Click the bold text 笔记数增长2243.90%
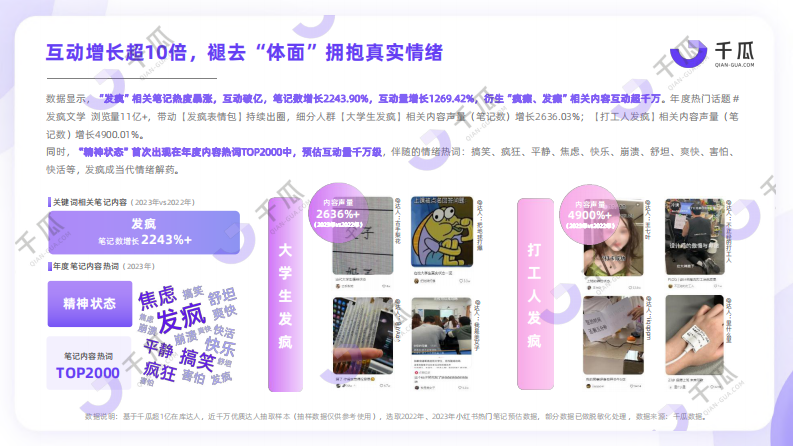Image resolution: width=793 pixels, height=446 pixels. coord(321,99)
